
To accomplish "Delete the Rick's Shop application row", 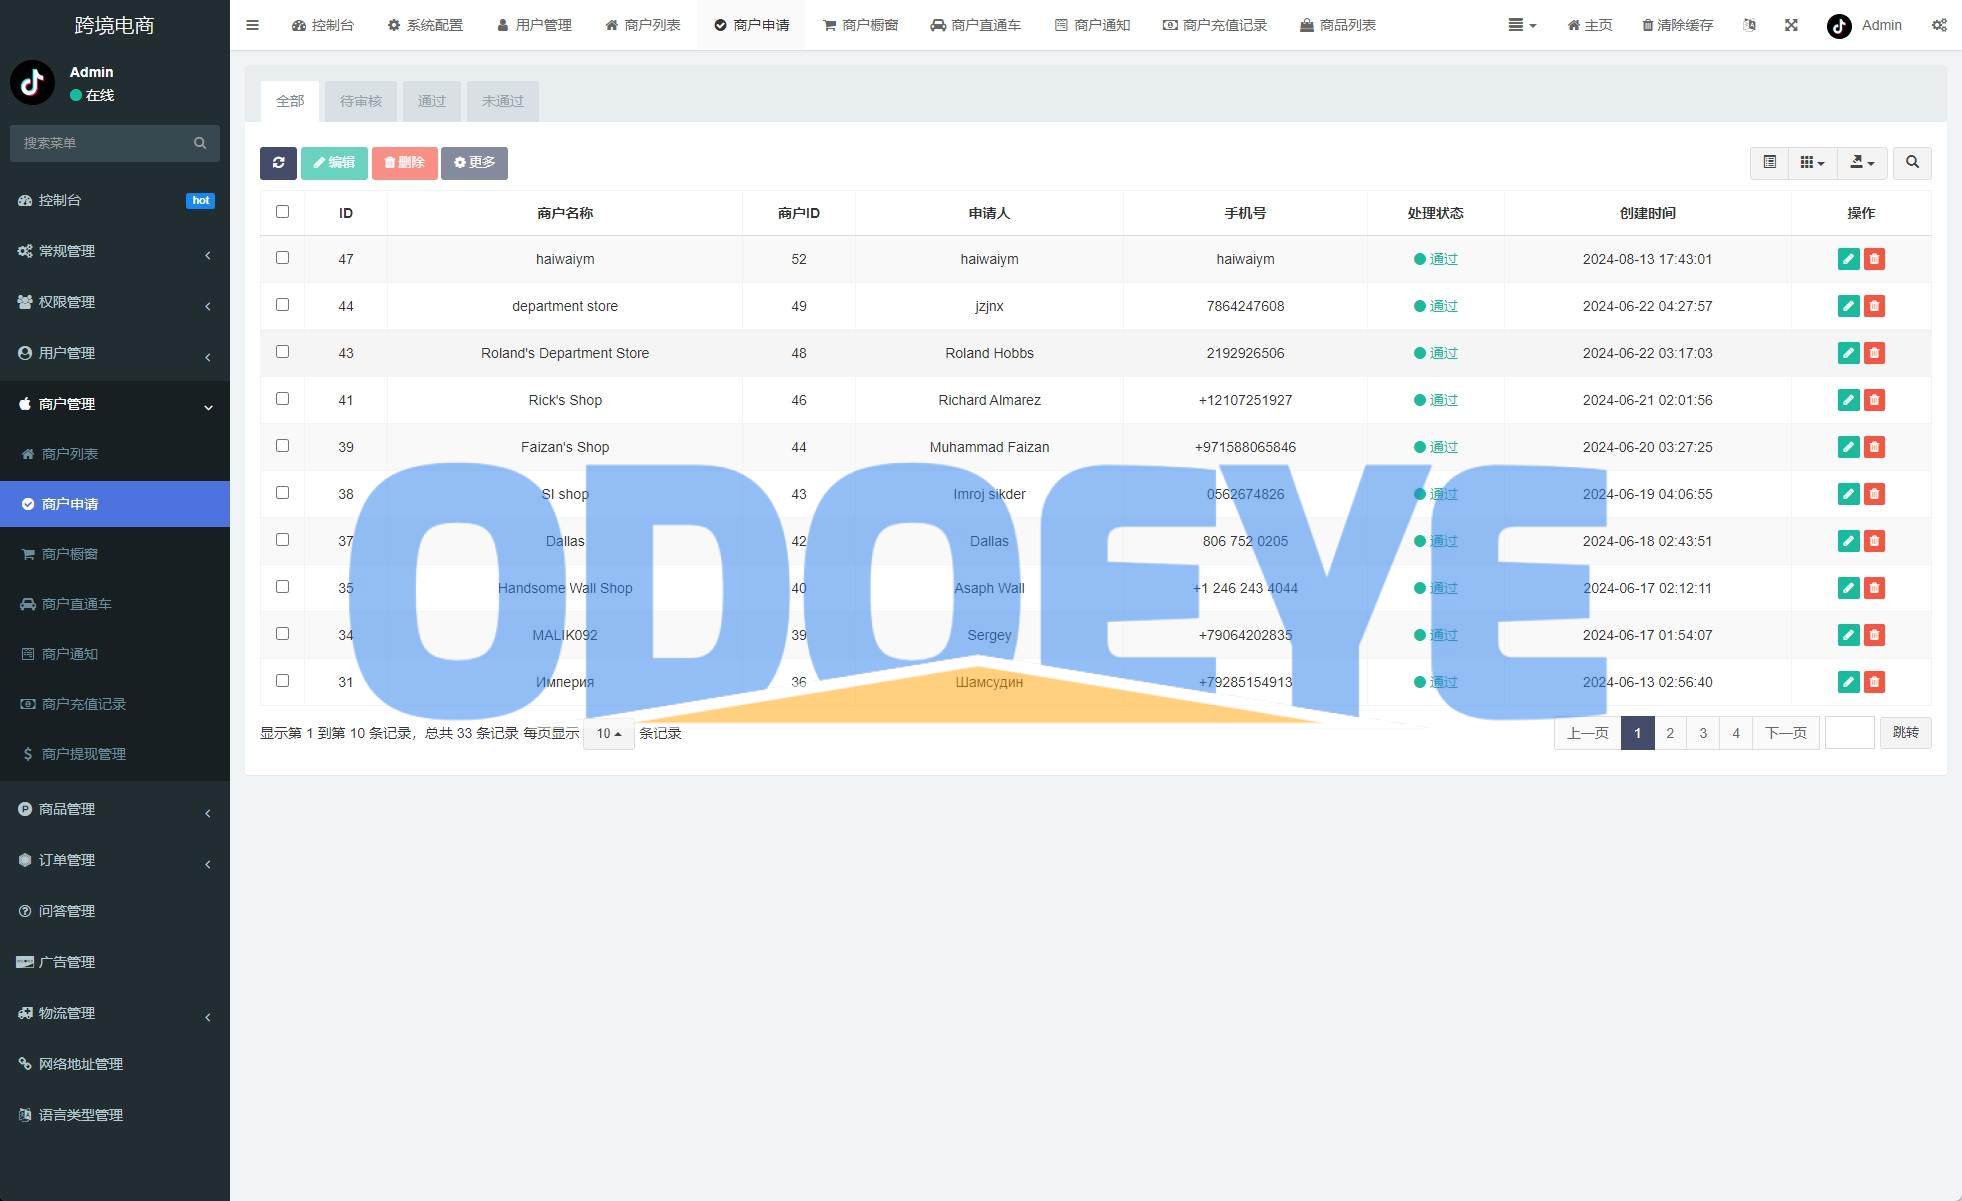I will click(x=1874, y=400).
